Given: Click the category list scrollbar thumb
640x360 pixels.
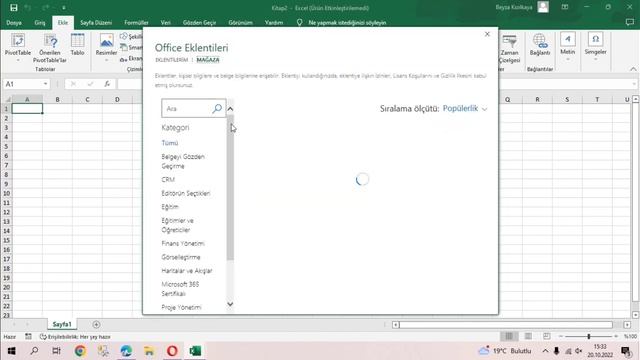Looking at the screenshot, I should pos(231,188).
